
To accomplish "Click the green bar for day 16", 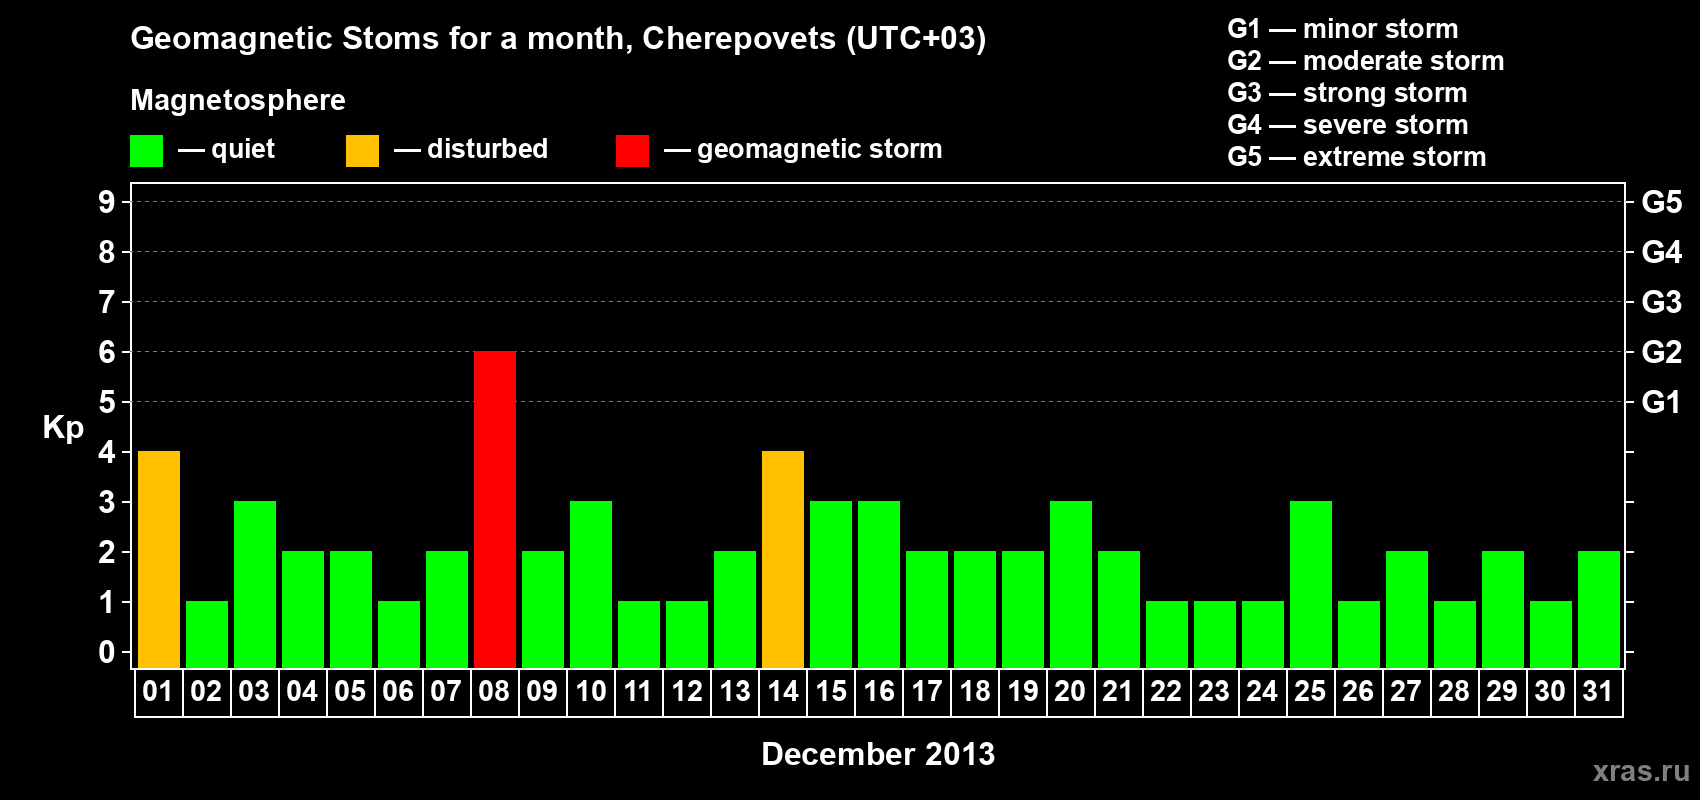I will click(879, 585).
